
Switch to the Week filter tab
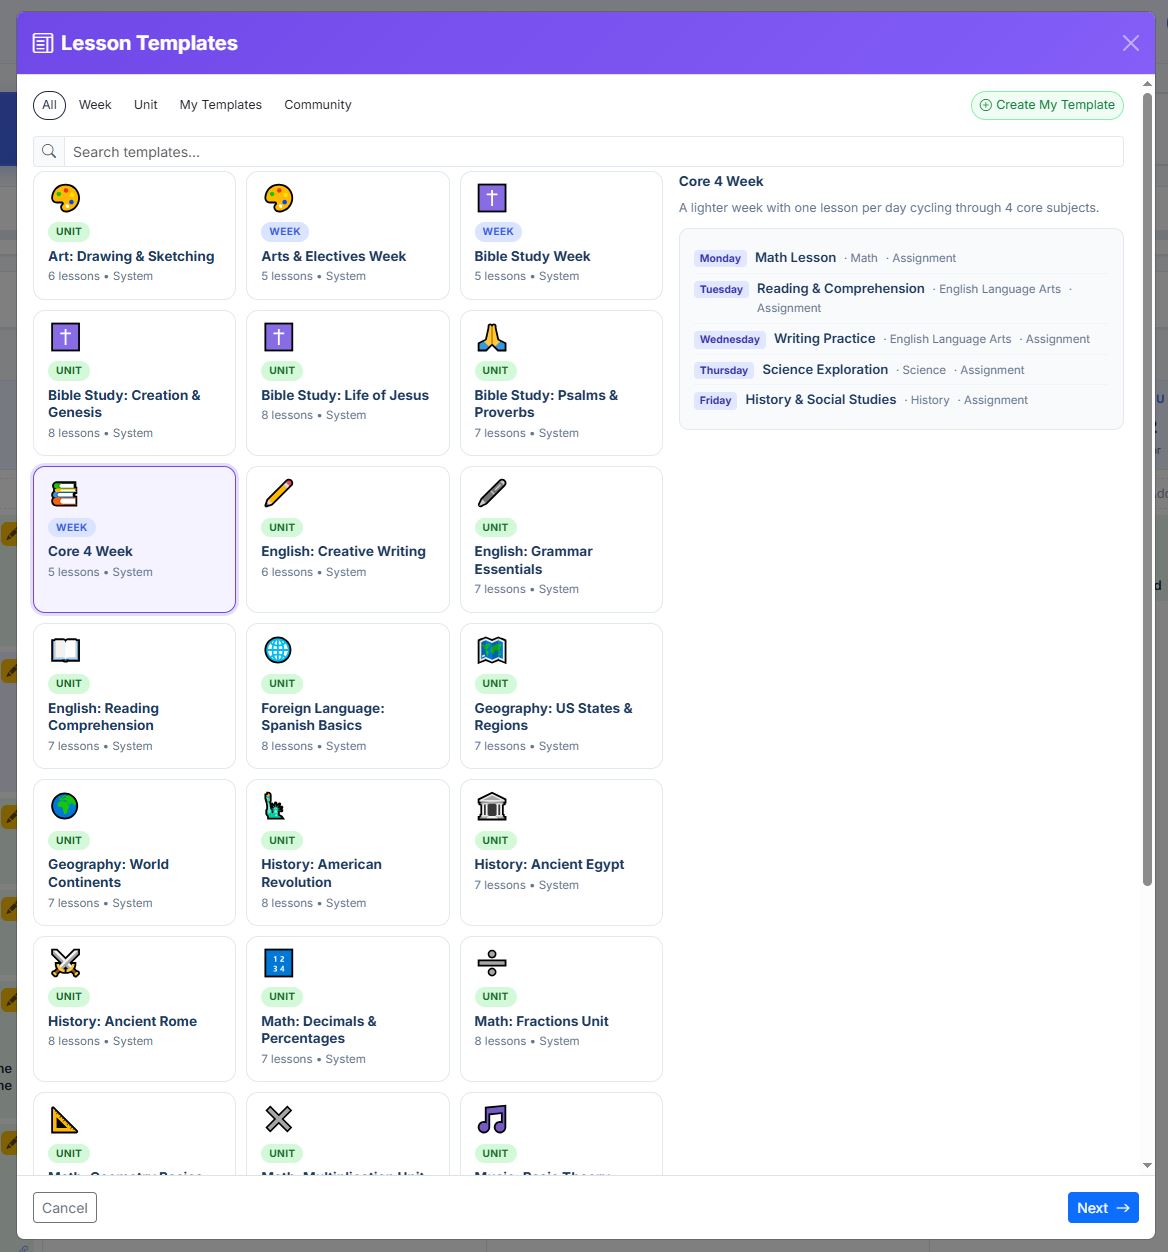(95, 105)
